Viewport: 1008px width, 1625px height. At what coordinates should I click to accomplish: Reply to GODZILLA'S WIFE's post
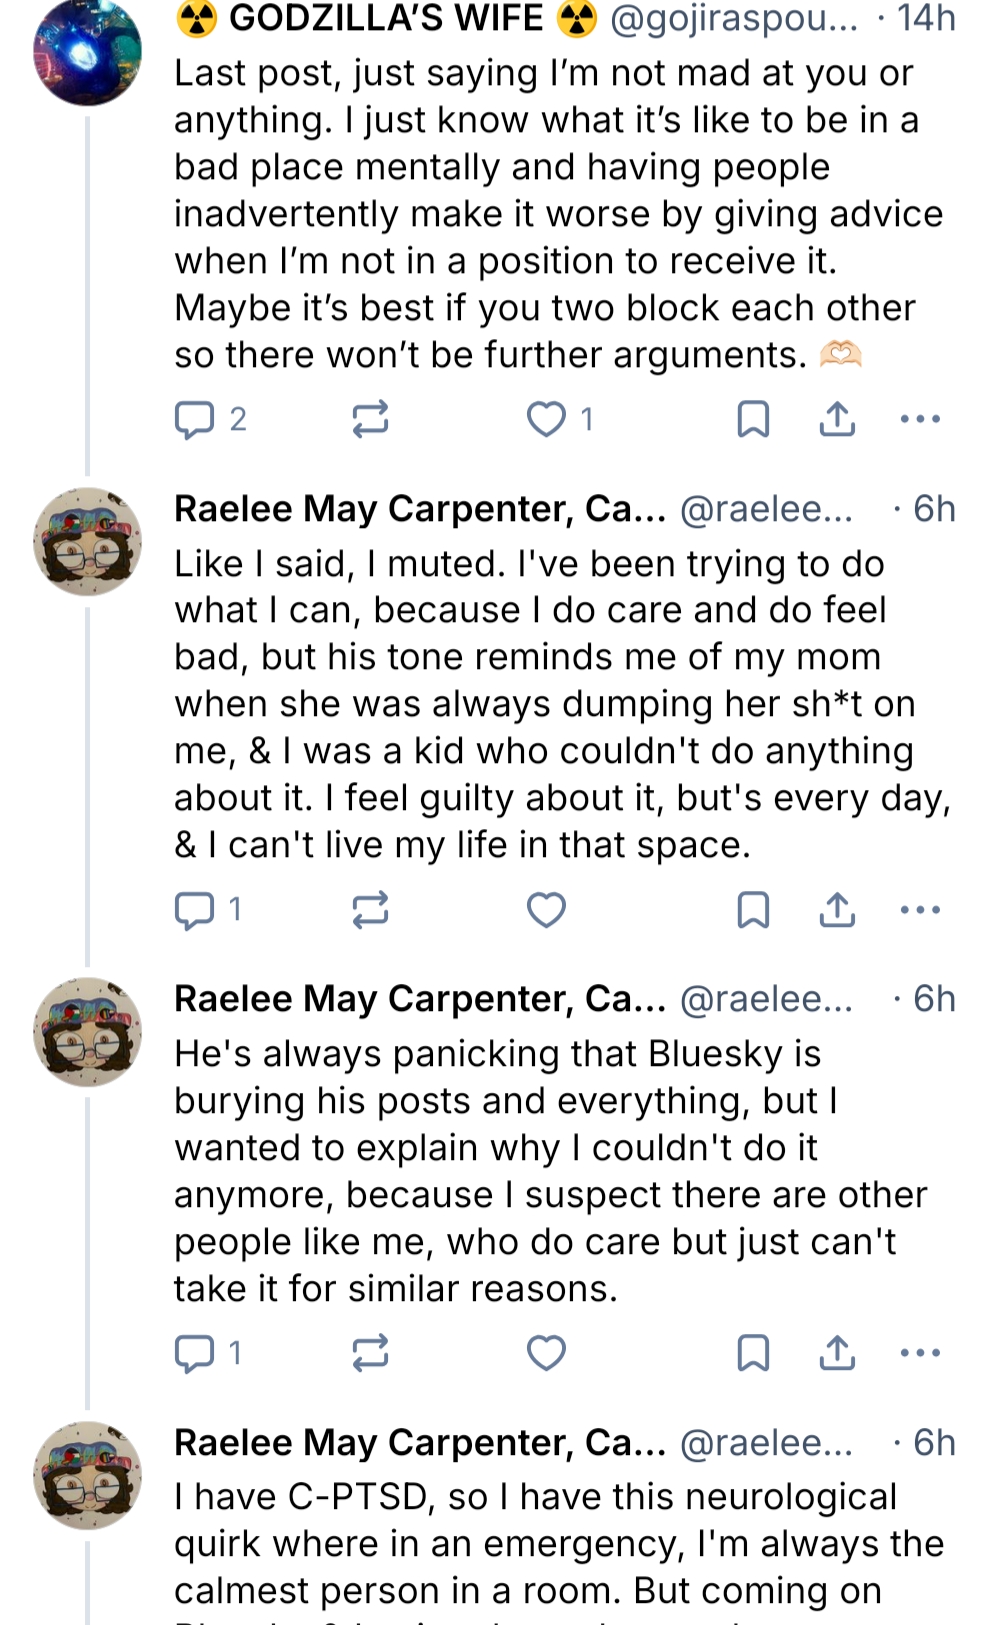[195, 419]
